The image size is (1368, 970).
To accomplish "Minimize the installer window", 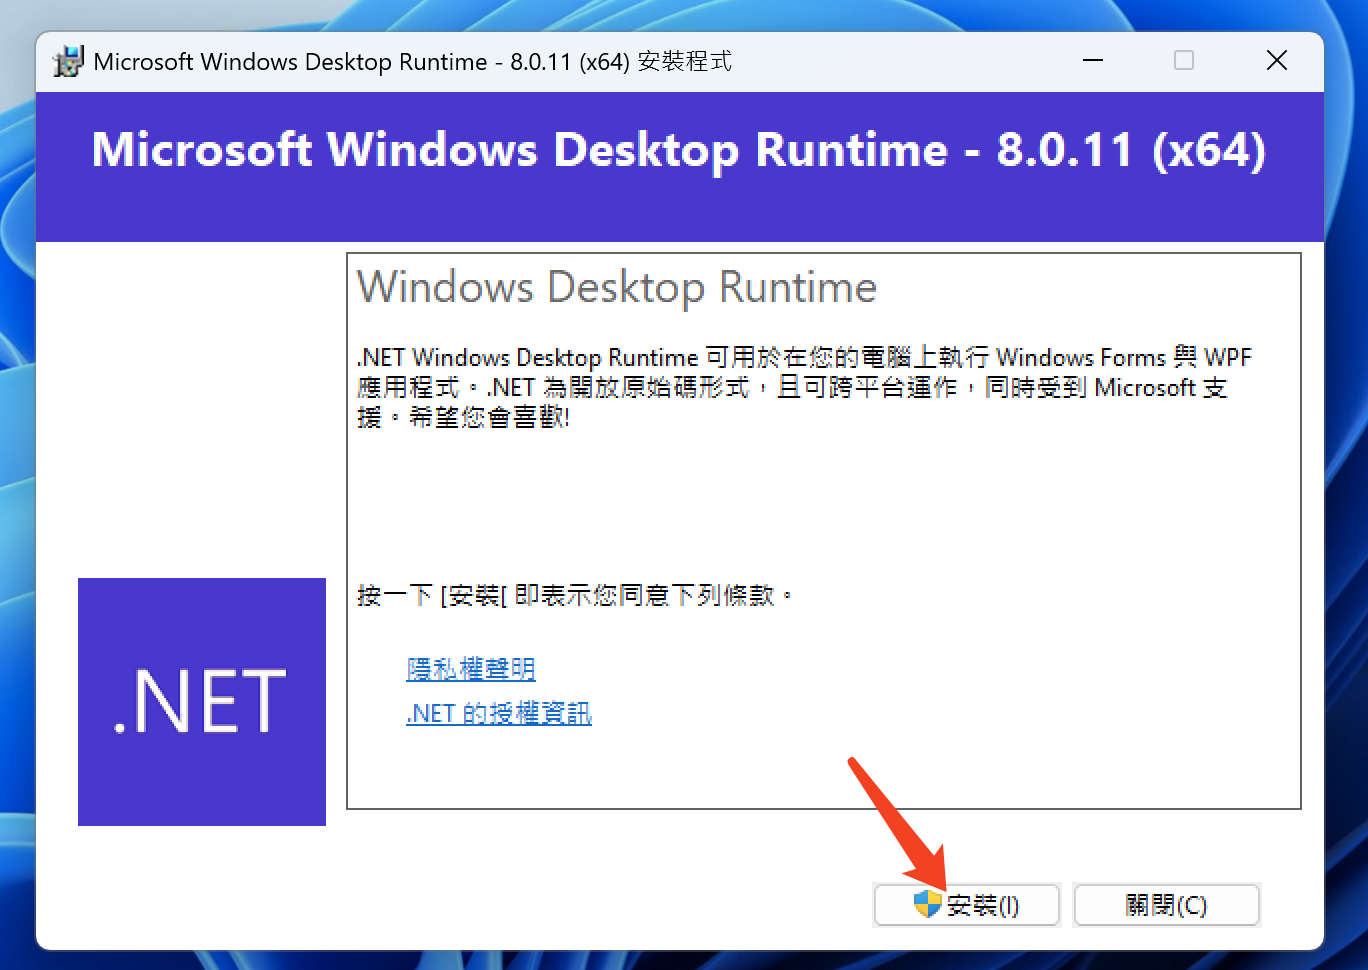I will click(1093, 61).
